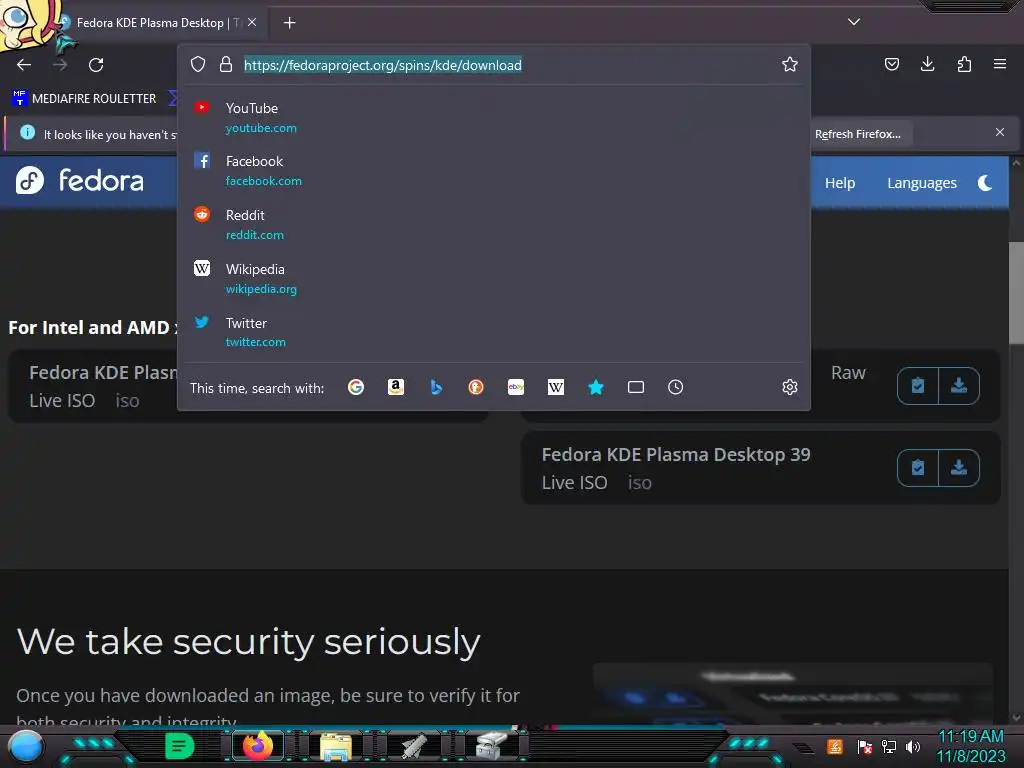
Task: Search this time with DuckDuckGo
Action: pyautogui.click(x=476, y=387)
